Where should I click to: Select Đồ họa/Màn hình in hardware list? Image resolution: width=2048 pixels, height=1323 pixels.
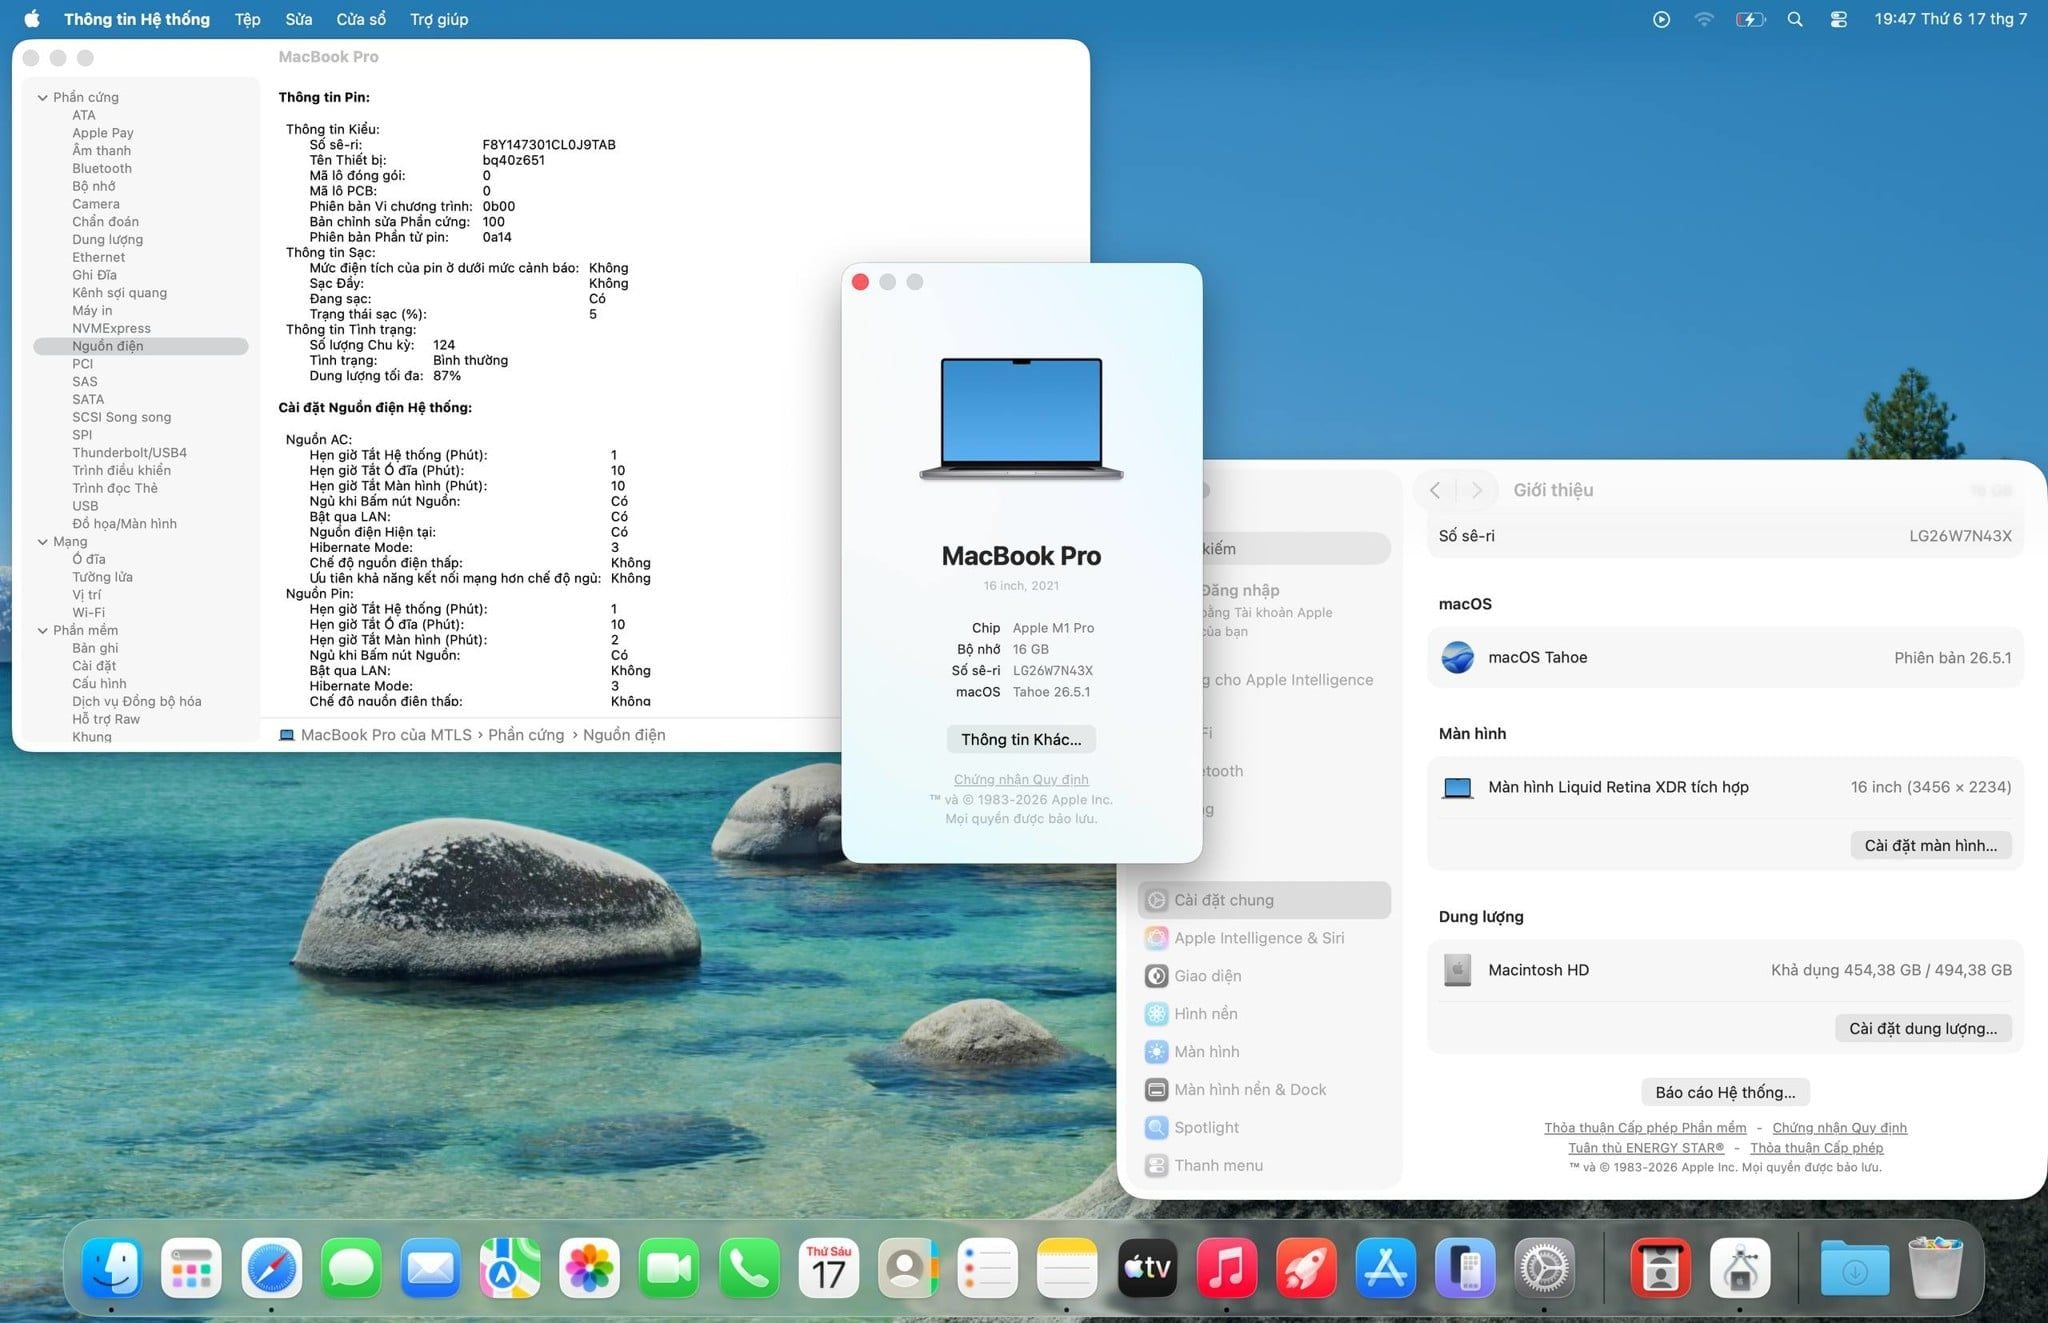point(124,524)
